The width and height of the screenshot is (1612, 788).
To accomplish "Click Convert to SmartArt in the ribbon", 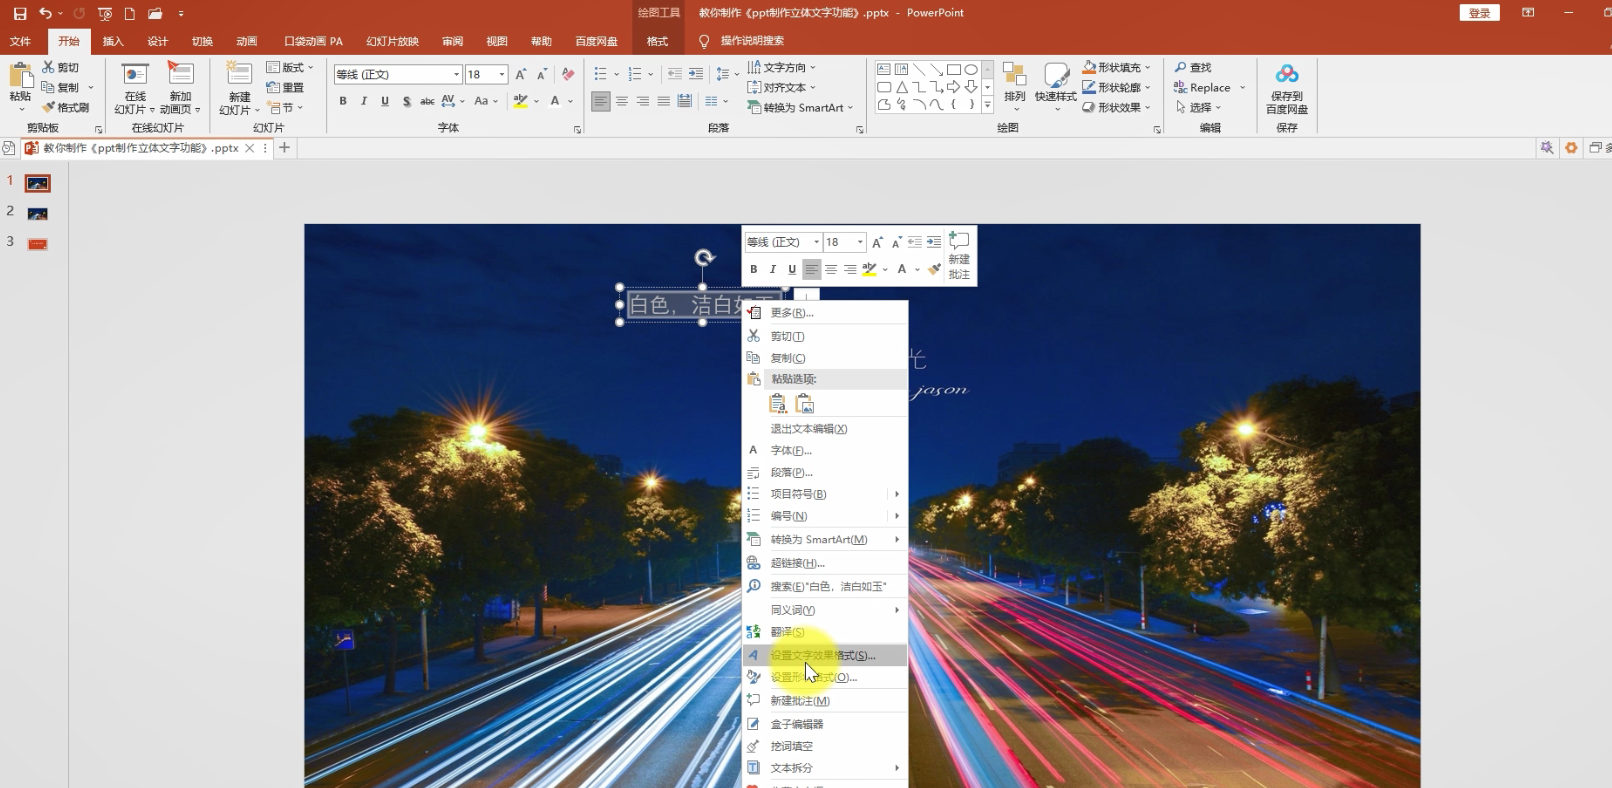I will pos(800,107).
